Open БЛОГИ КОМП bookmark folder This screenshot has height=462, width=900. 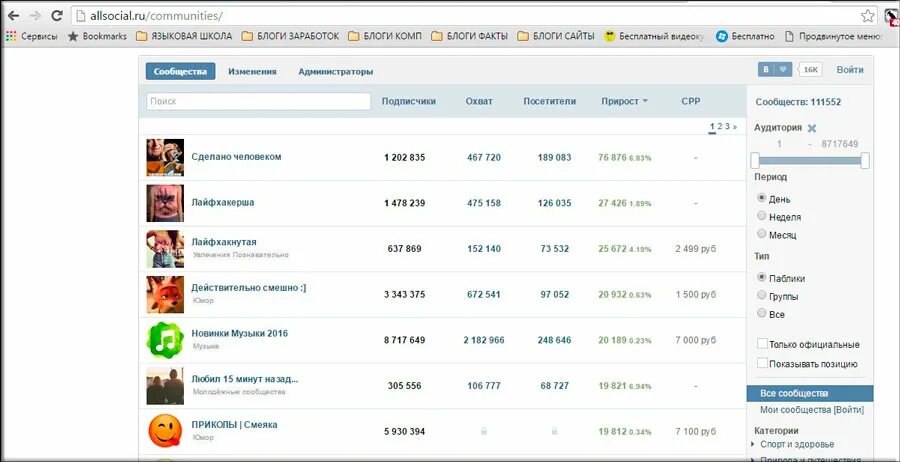[385, 36]
